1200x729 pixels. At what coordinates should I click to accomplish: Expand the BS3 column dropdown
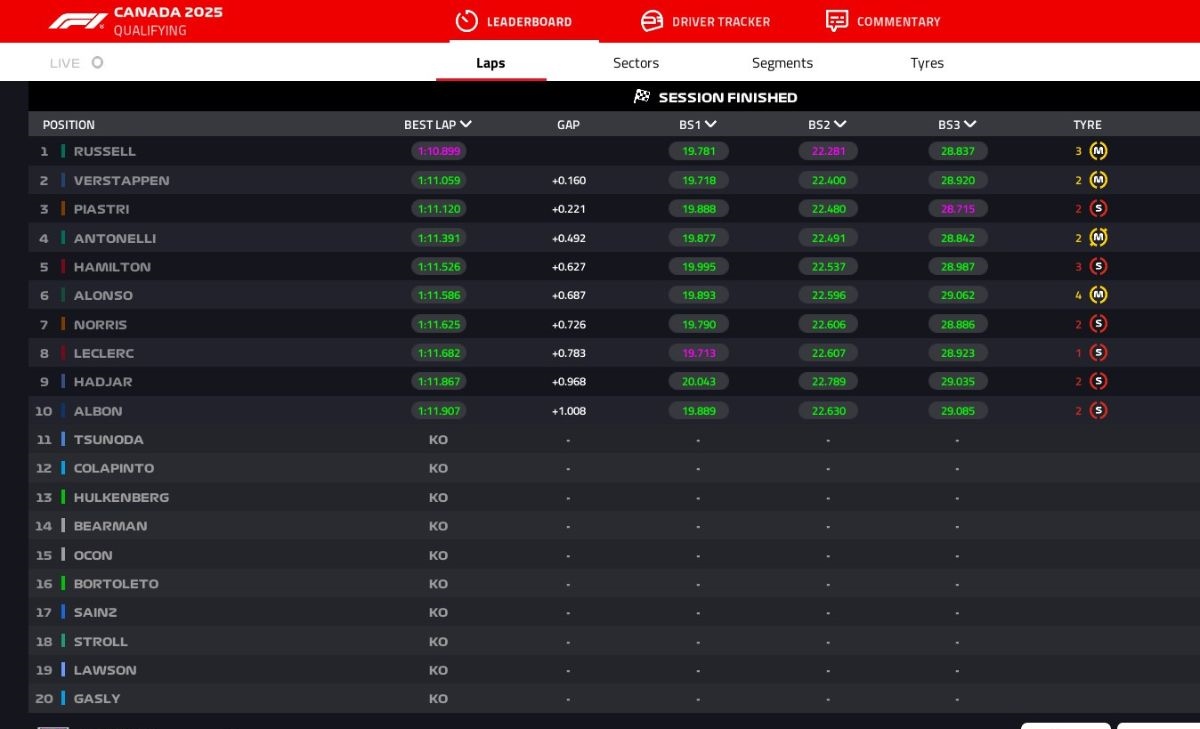tap(970, 125)
